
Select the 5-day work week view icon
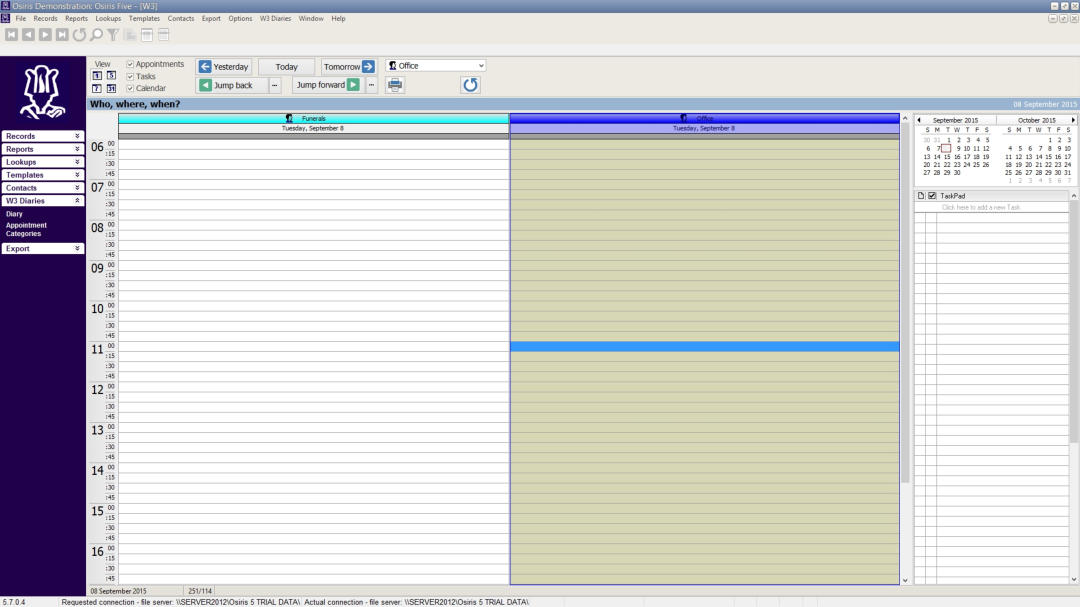(111, 76)
